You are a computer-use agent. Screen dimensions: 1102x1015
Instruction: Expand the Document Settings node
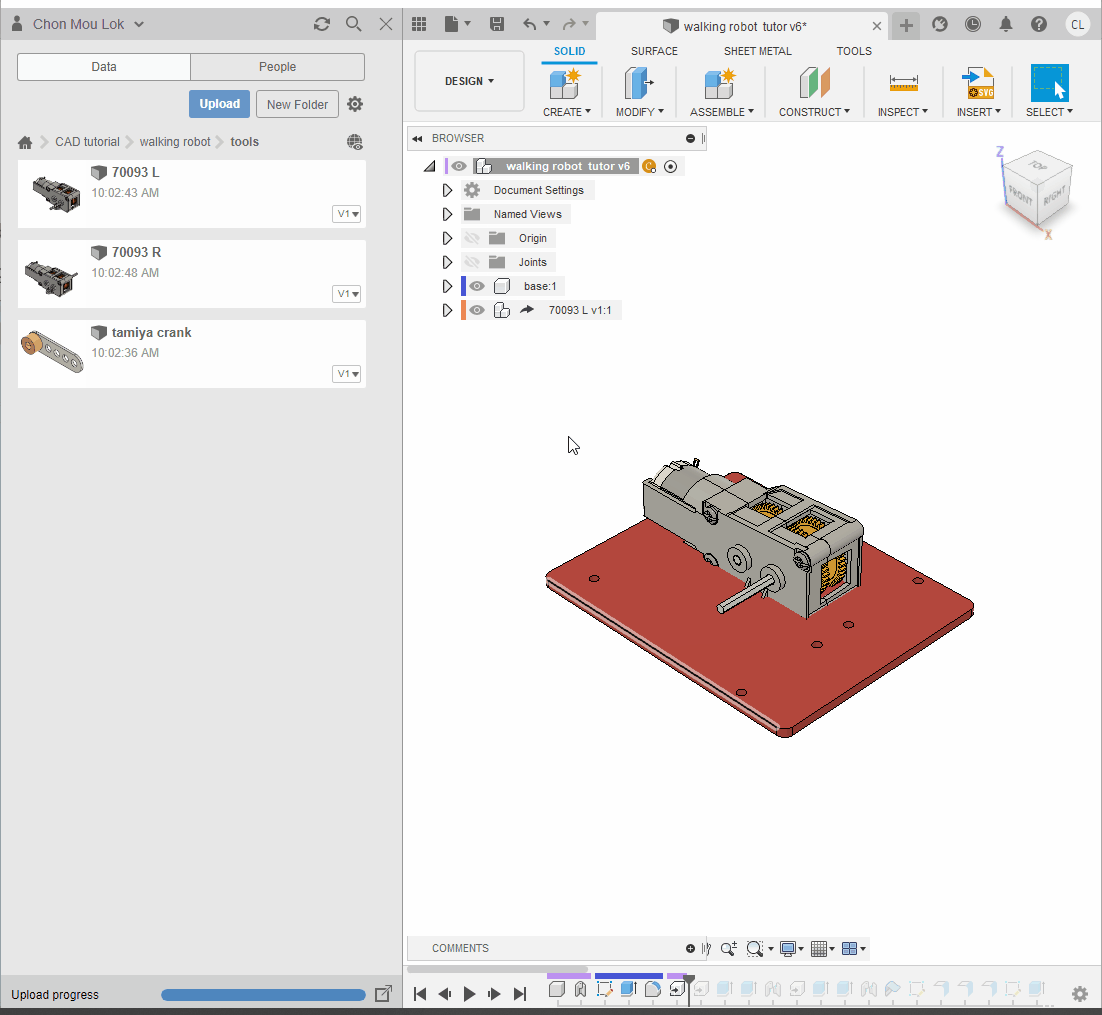pos(447,190)
